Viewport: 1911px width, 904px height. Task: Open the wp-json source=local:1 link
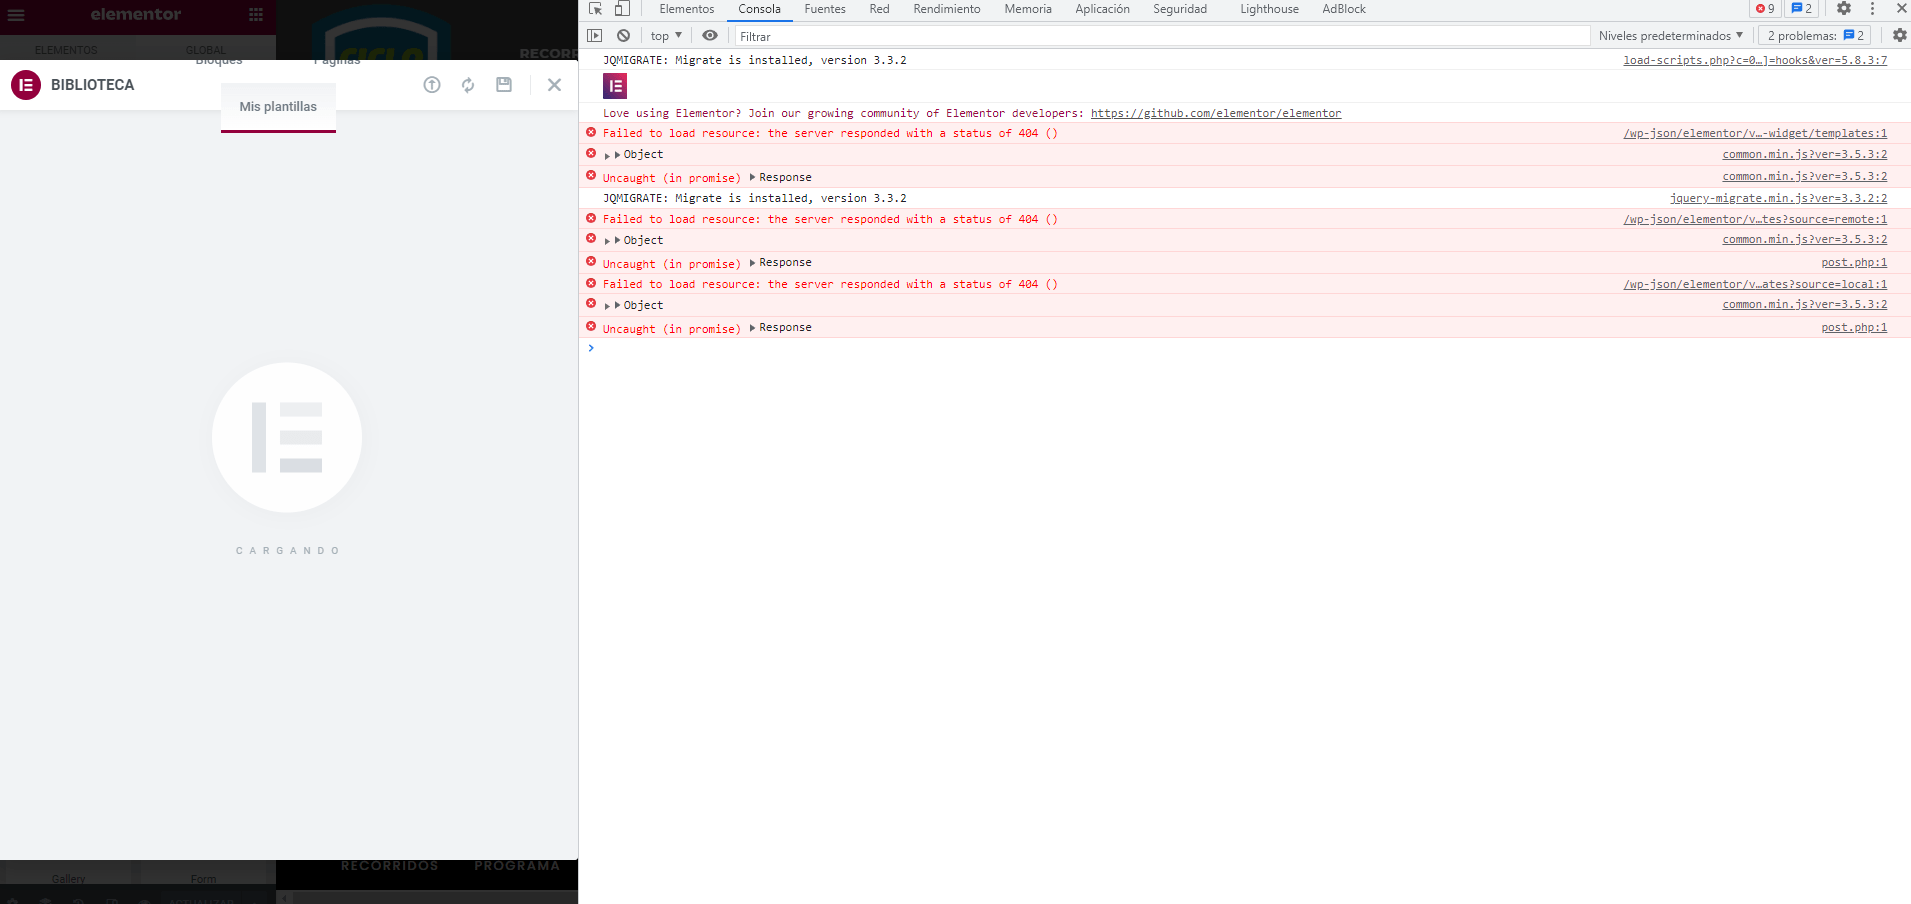[1755, 285]
